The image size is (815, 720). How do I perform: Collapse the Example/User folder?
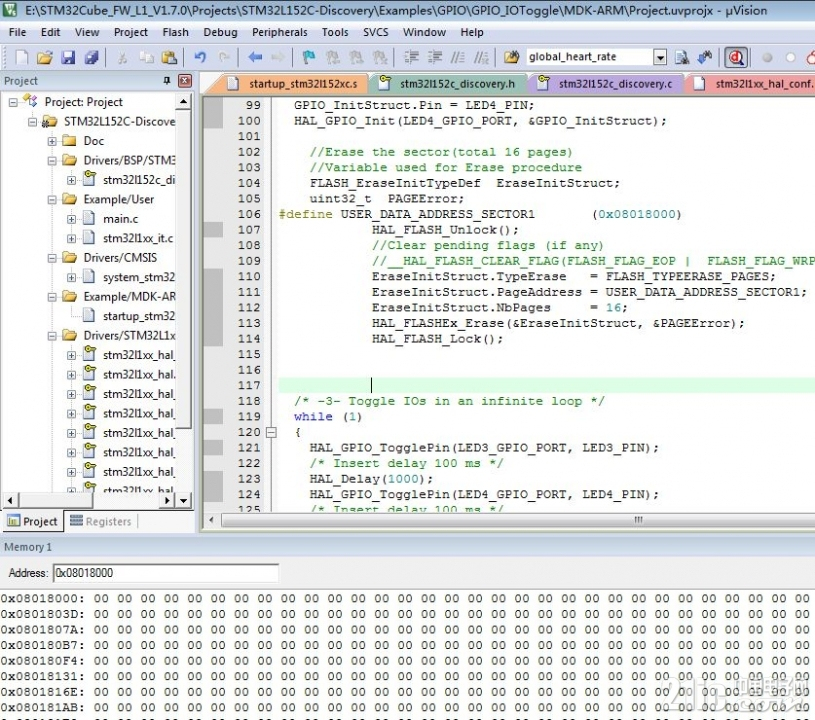[x=52, y=200]
